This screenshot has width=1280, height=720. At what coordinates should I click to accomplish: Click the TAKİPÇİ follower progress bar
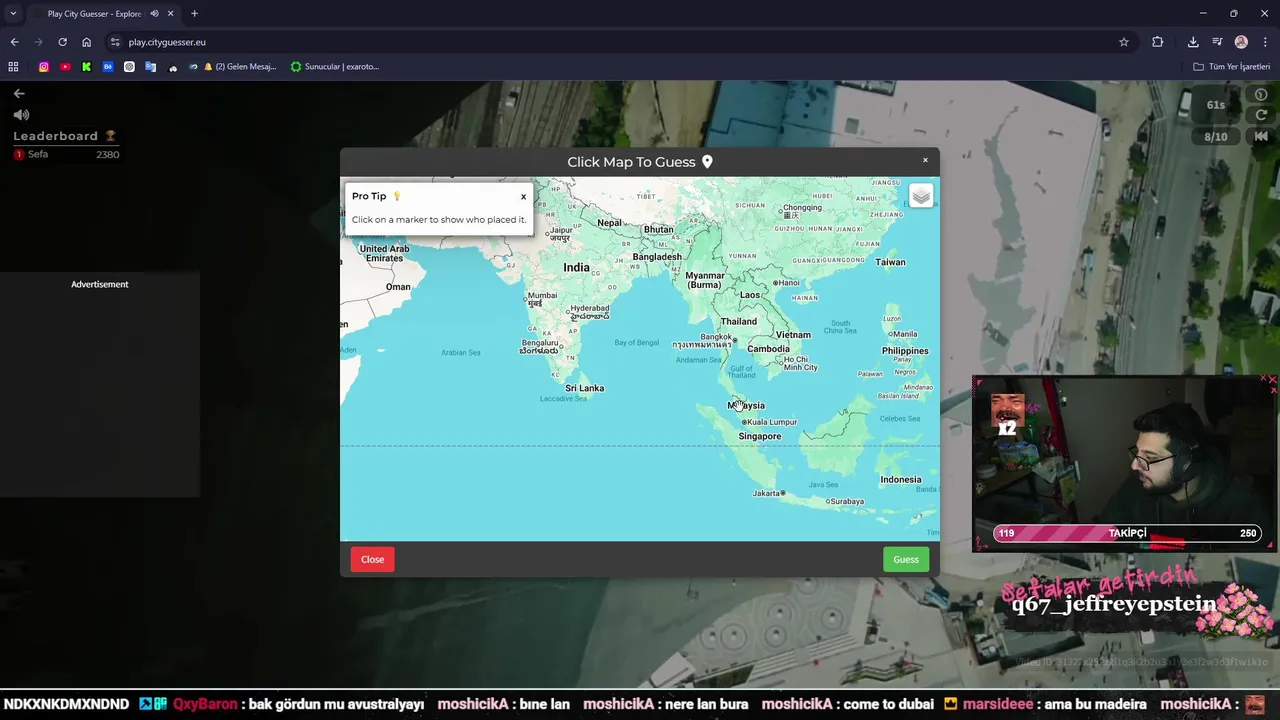pos(1126,534)
